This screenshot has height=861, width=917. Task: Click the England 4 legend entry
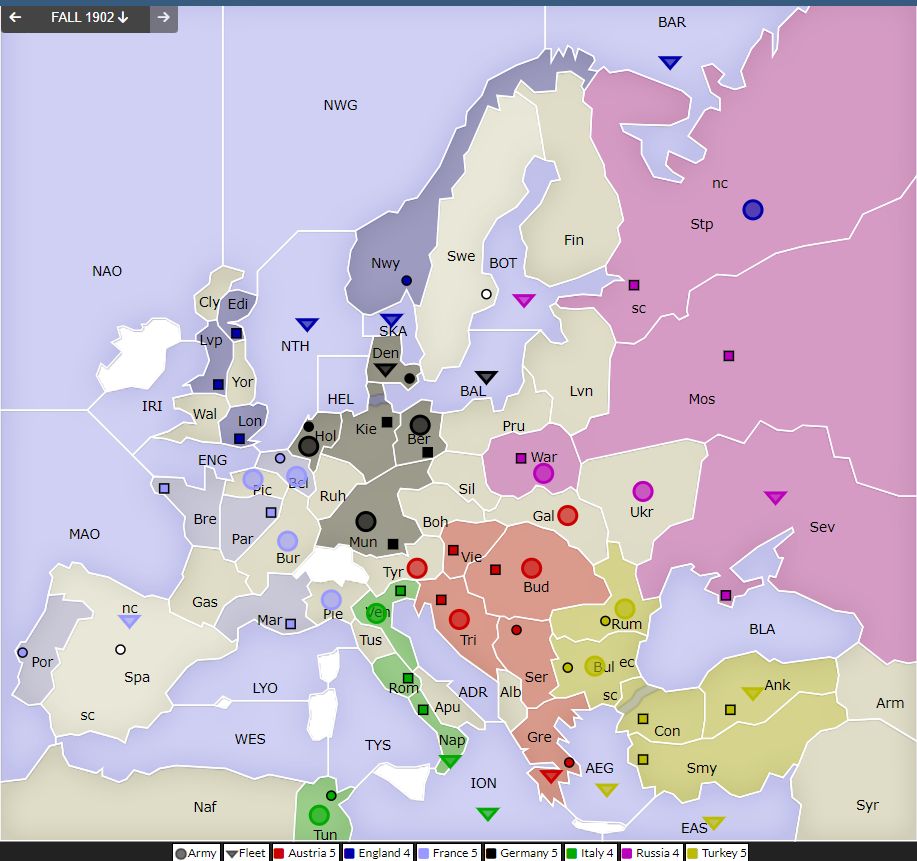(378, 853)
